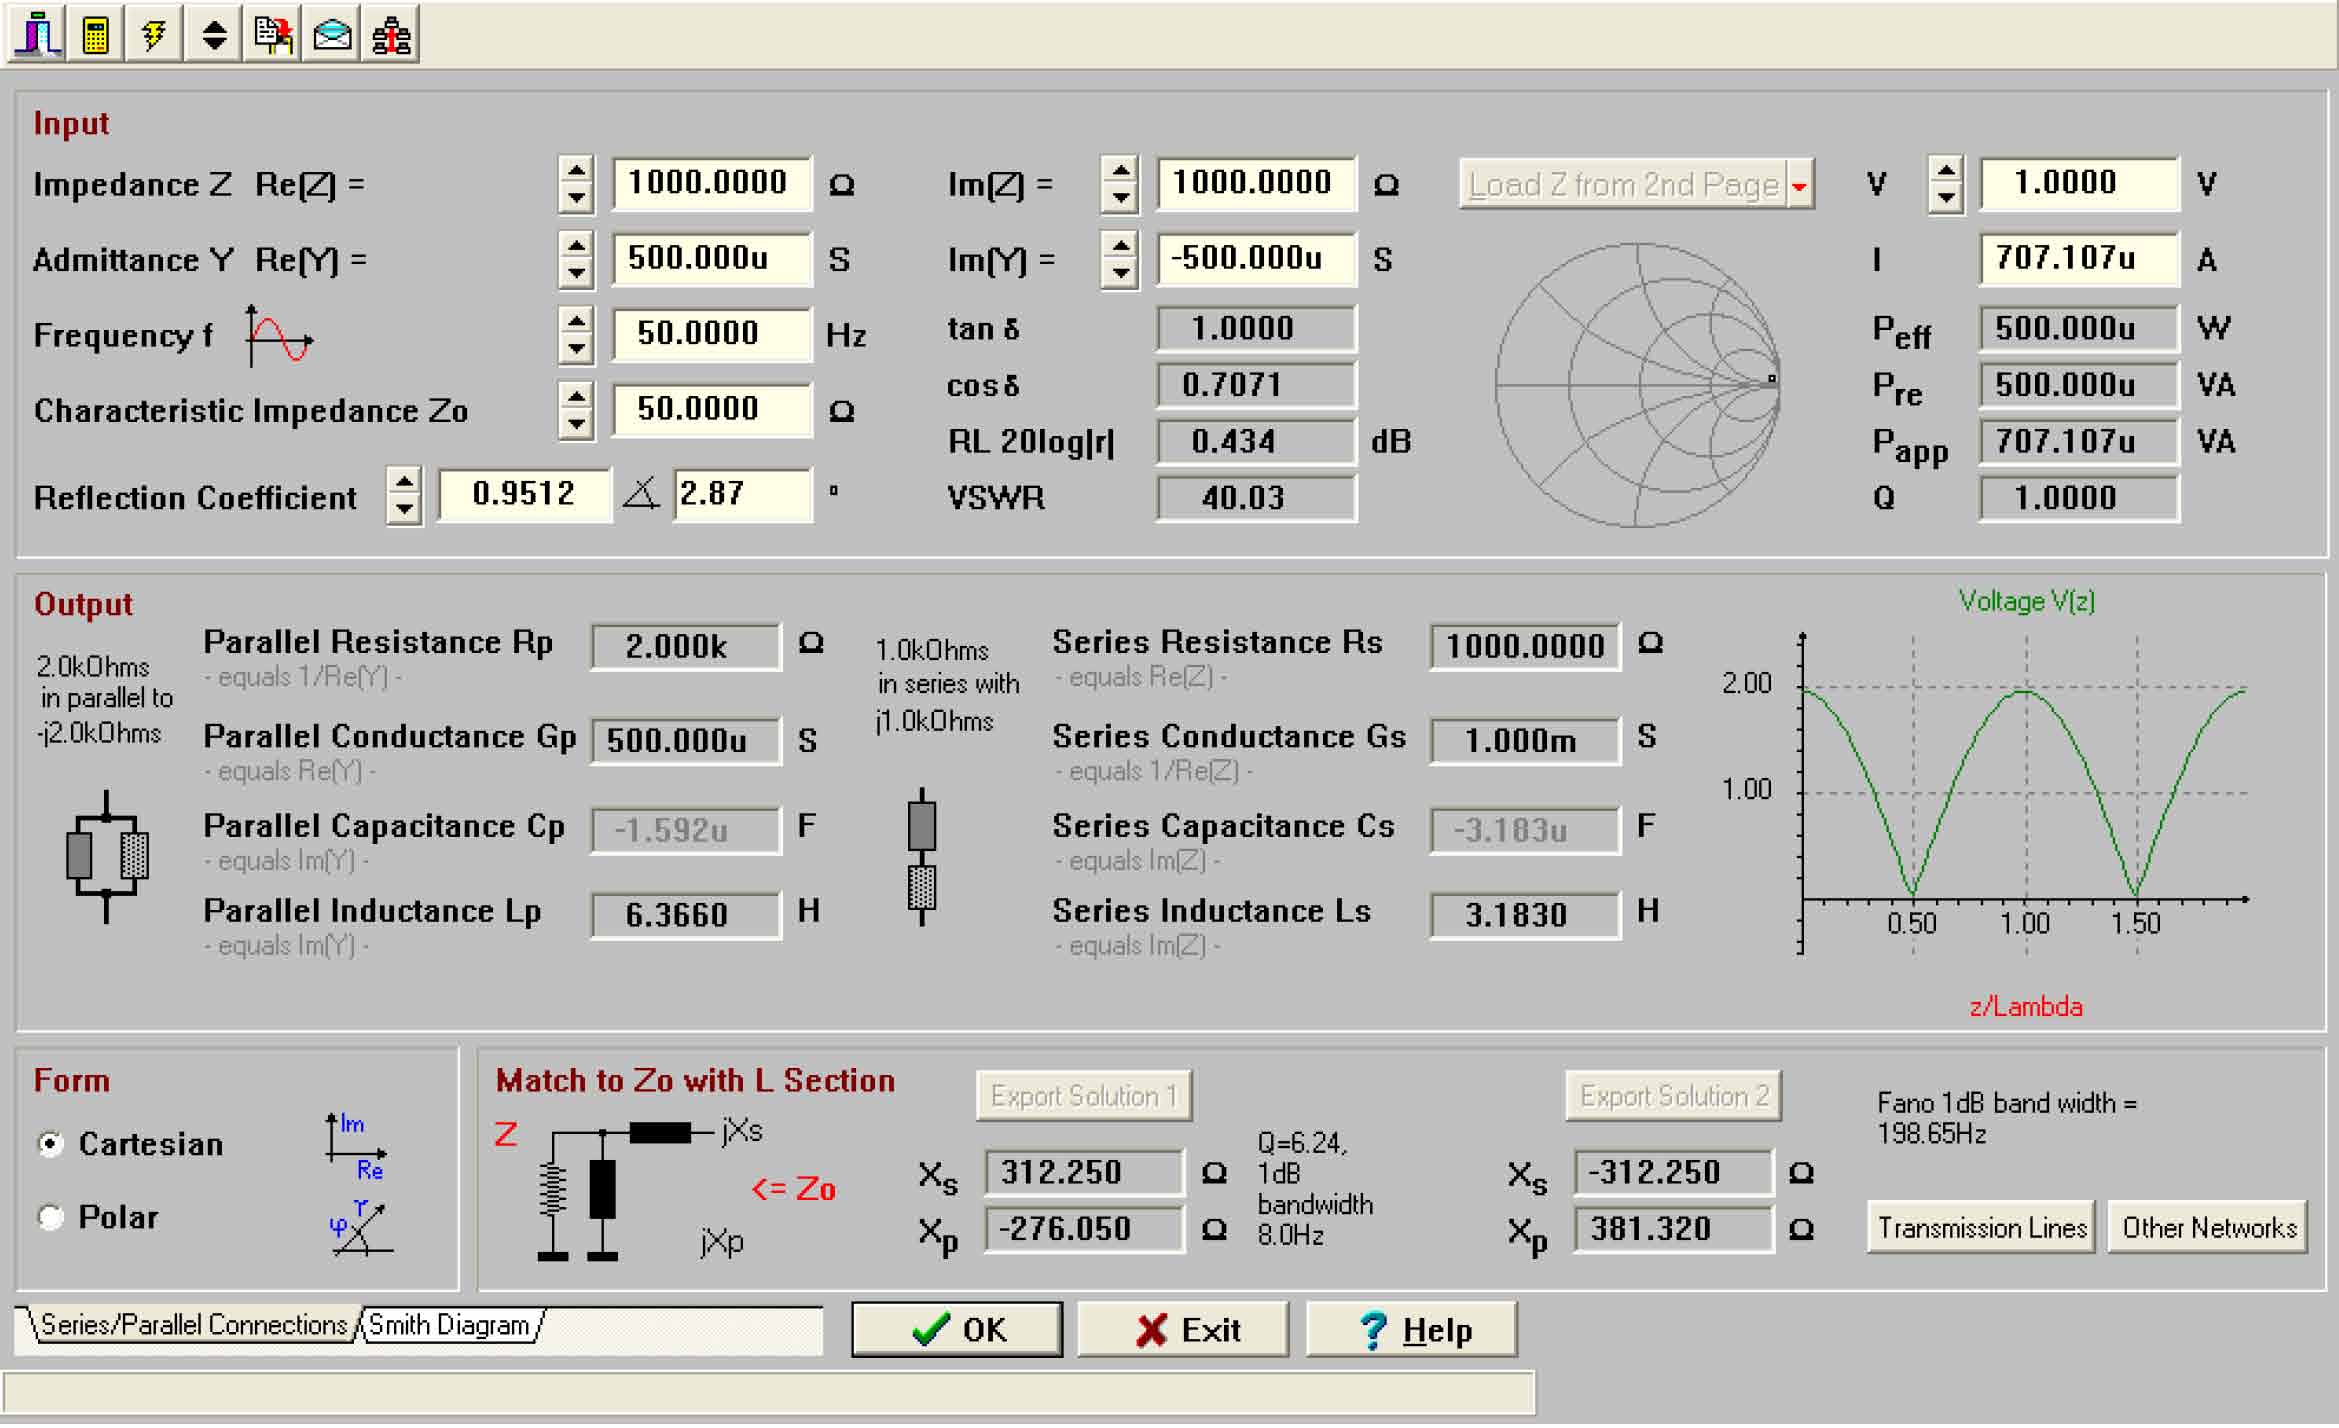Select the Polar form radio button

[x=50, y=1218]
